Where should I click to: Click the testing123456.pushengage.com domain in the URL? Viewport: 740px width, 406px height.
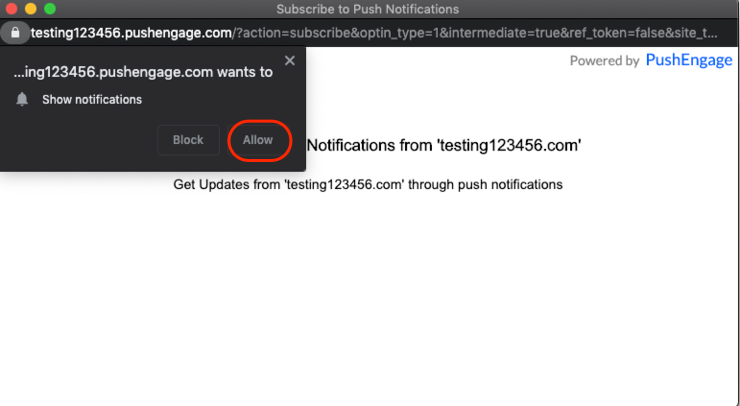click(x=131, y=33)
